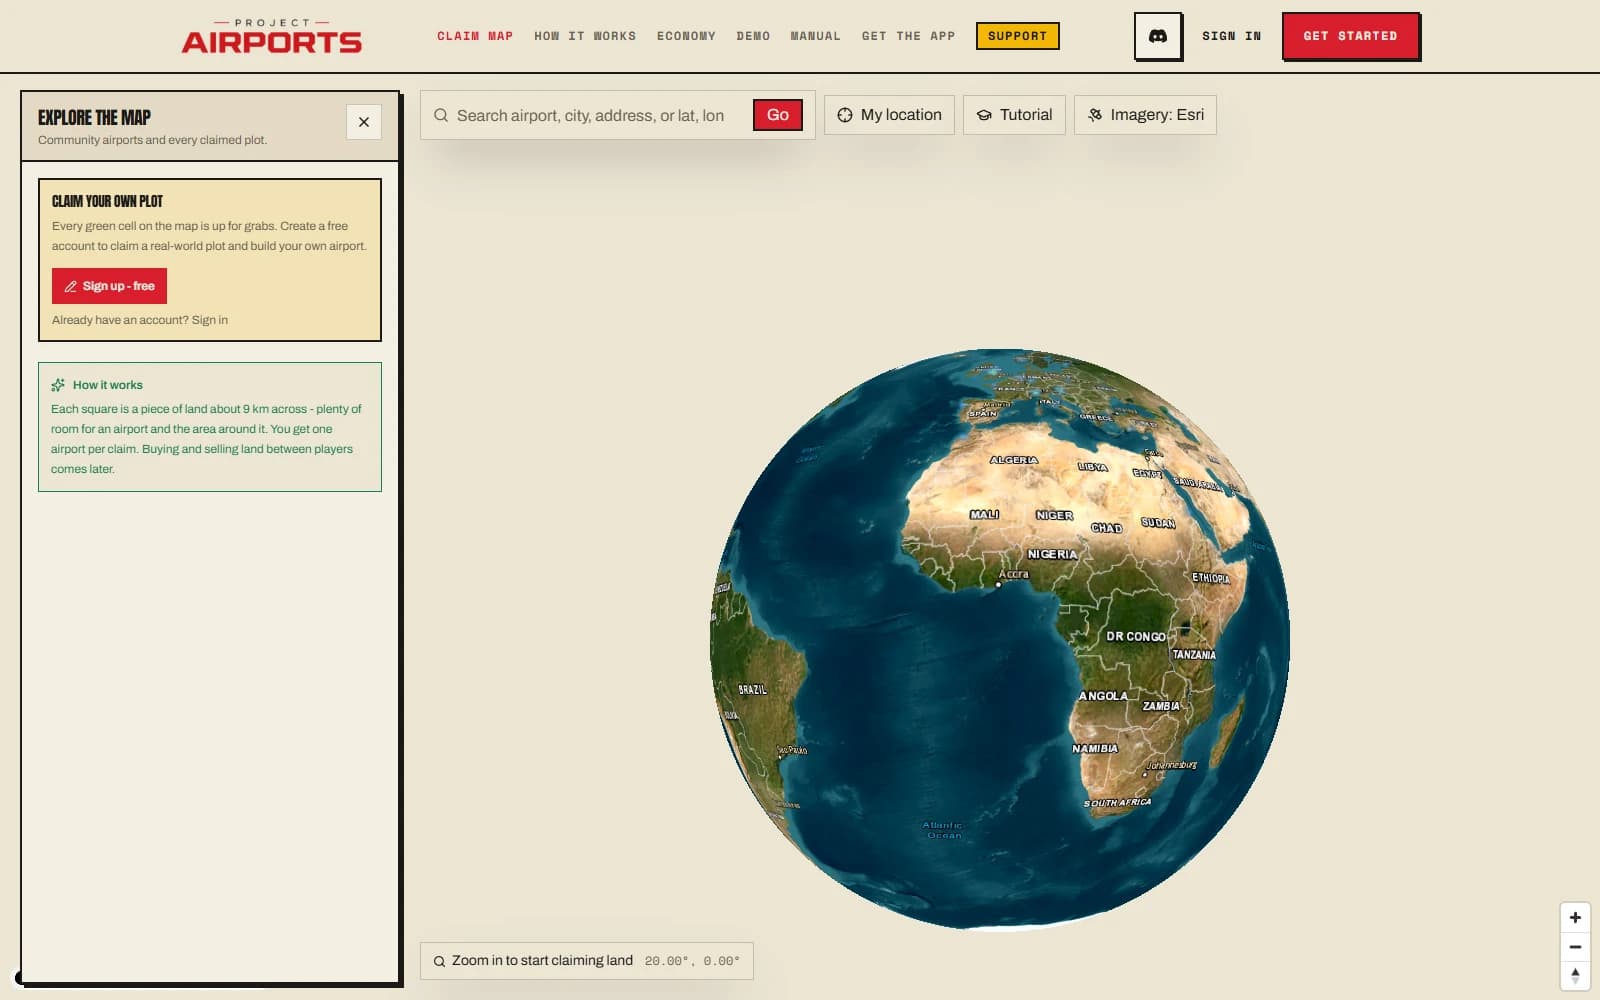
Task: Click Sign In in the header
Action: 1231,36
